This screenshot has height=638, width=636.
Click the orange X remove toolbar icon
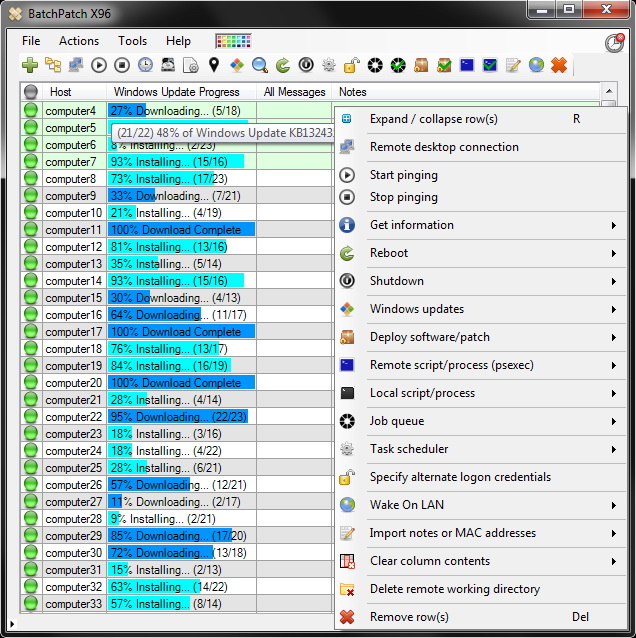click(559, 65)
